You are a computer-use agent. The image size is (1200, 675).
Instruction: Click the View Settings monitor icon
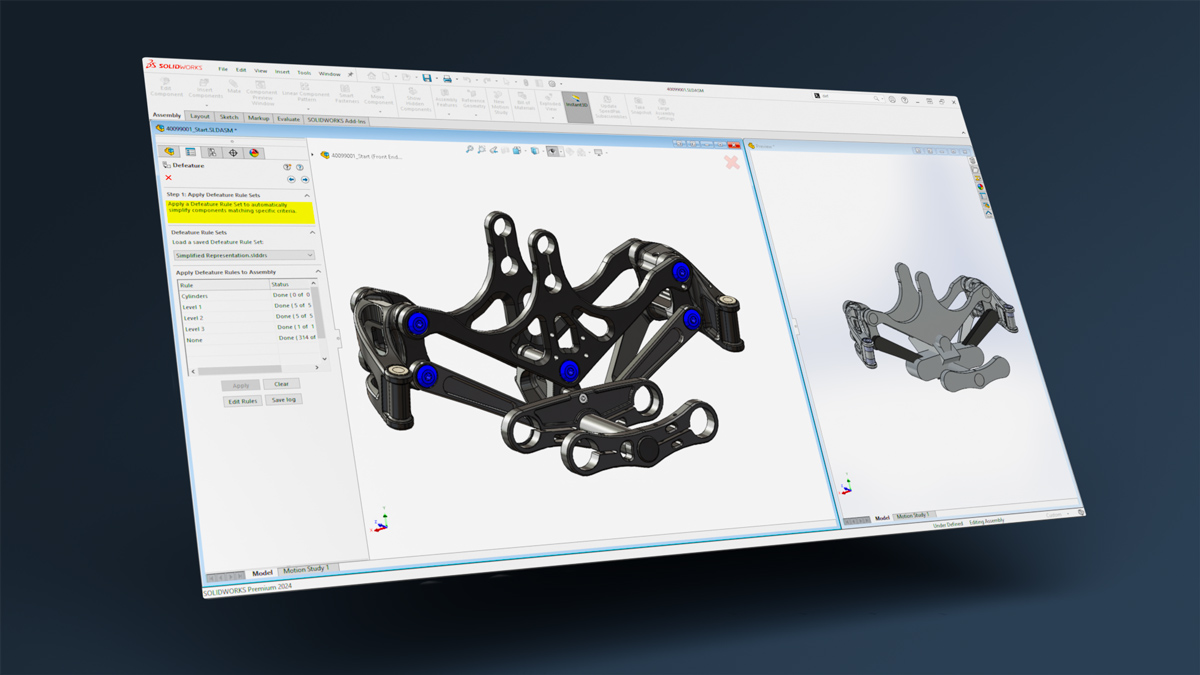point(599,152)
